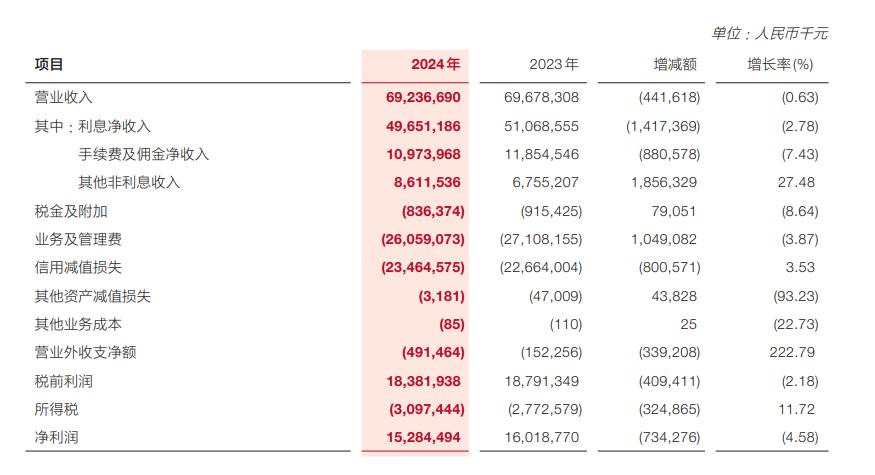875x475 pixels.
Task: Select the 税前利润 2024 value 18,381,938
Action: coord(422,381)
